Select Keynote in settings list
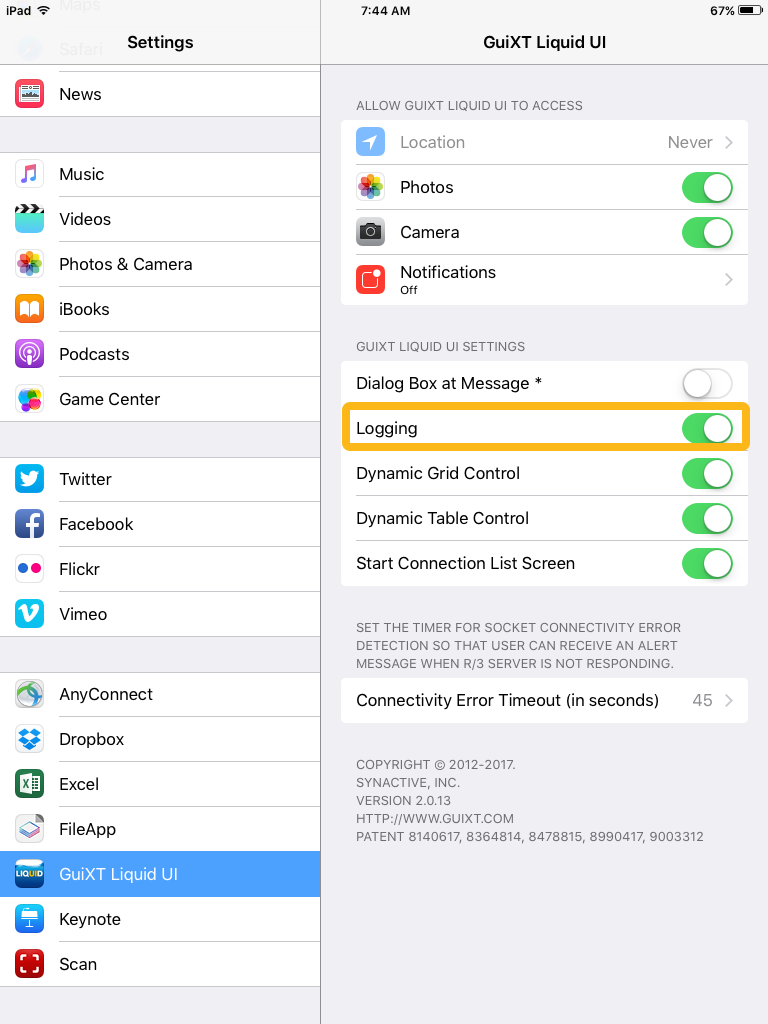 160,919
